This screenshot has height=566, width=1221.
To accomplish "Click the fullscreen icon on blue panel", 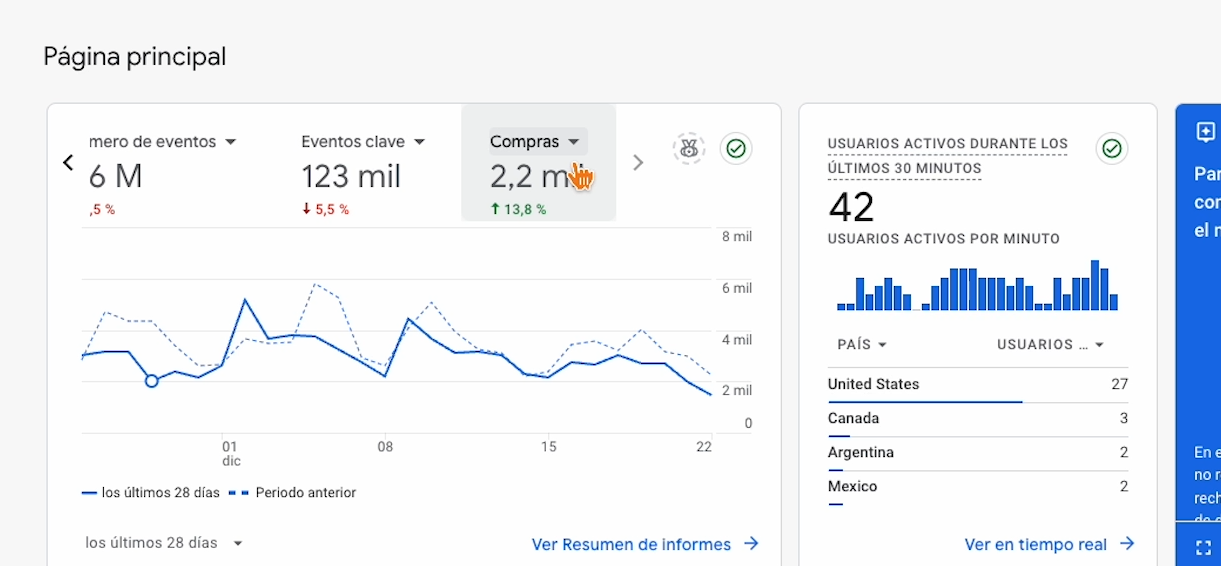I will point(1204,547).
